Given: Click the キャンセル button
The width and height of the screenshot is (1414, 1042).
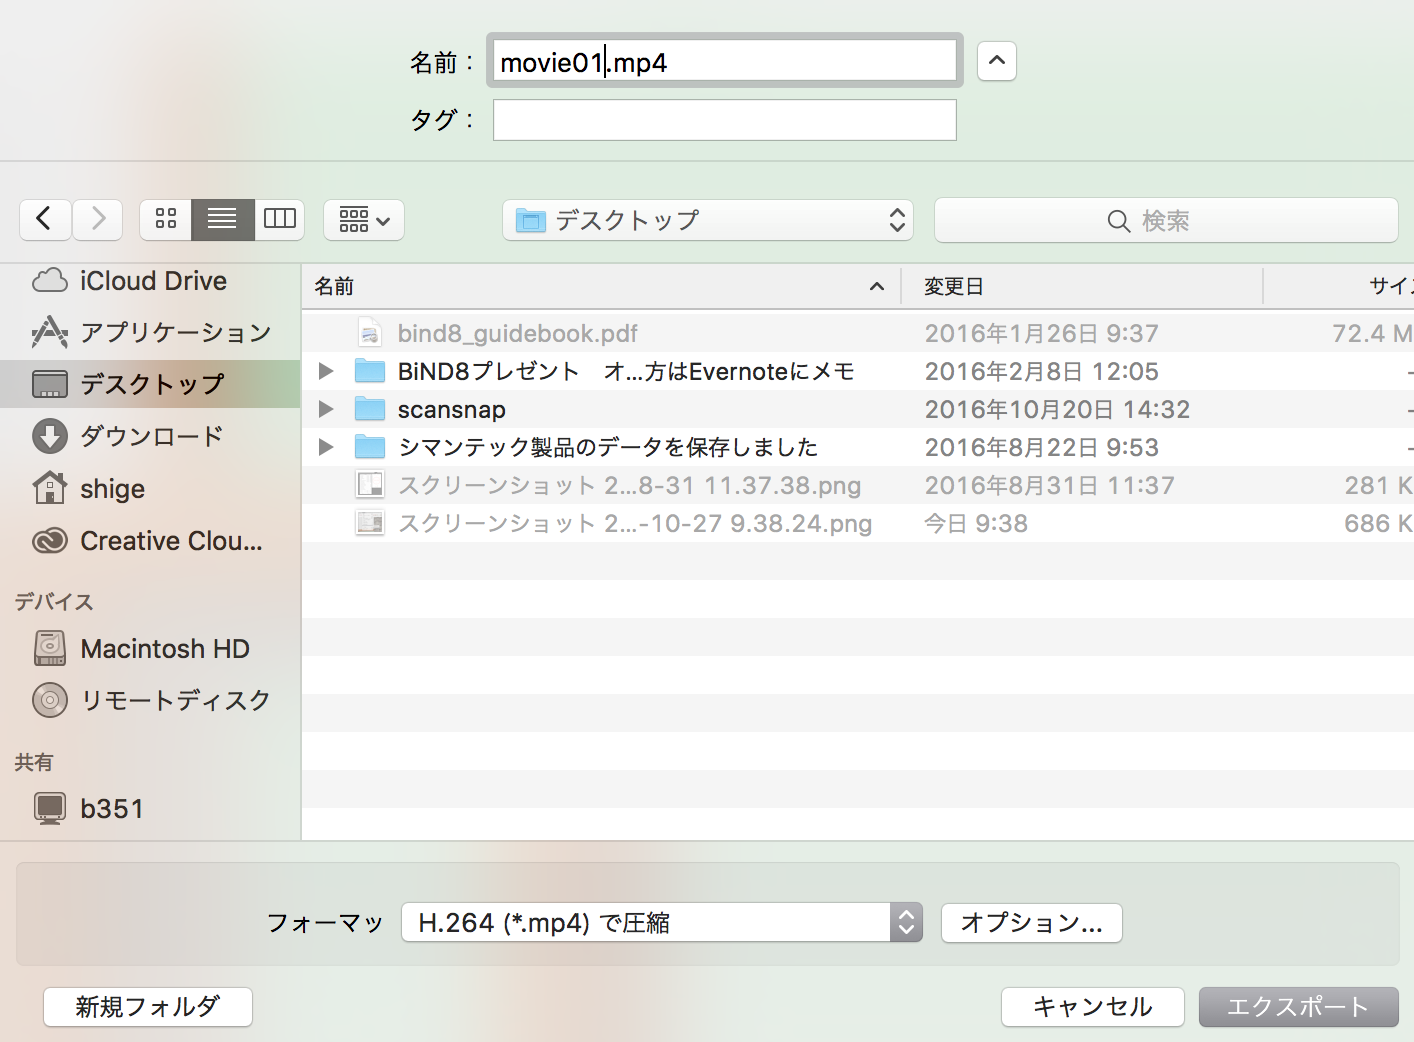Looking at the screenshot, I should point(1092,1007).
